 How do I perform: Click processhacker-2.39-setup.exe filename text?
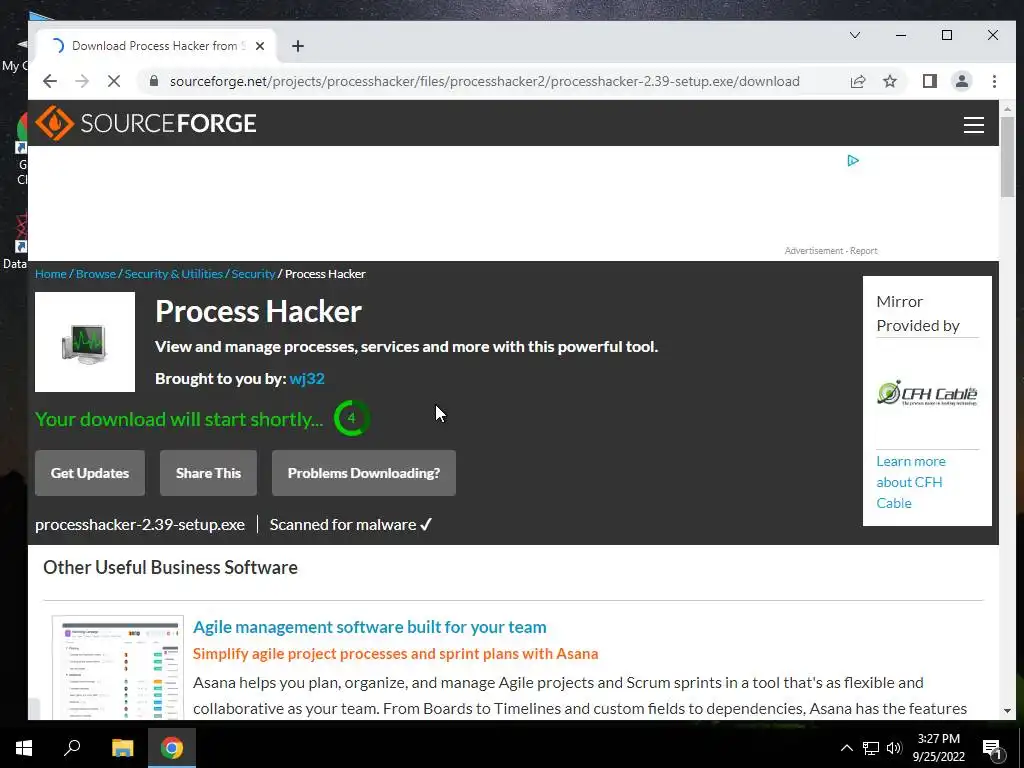point(140,524)
